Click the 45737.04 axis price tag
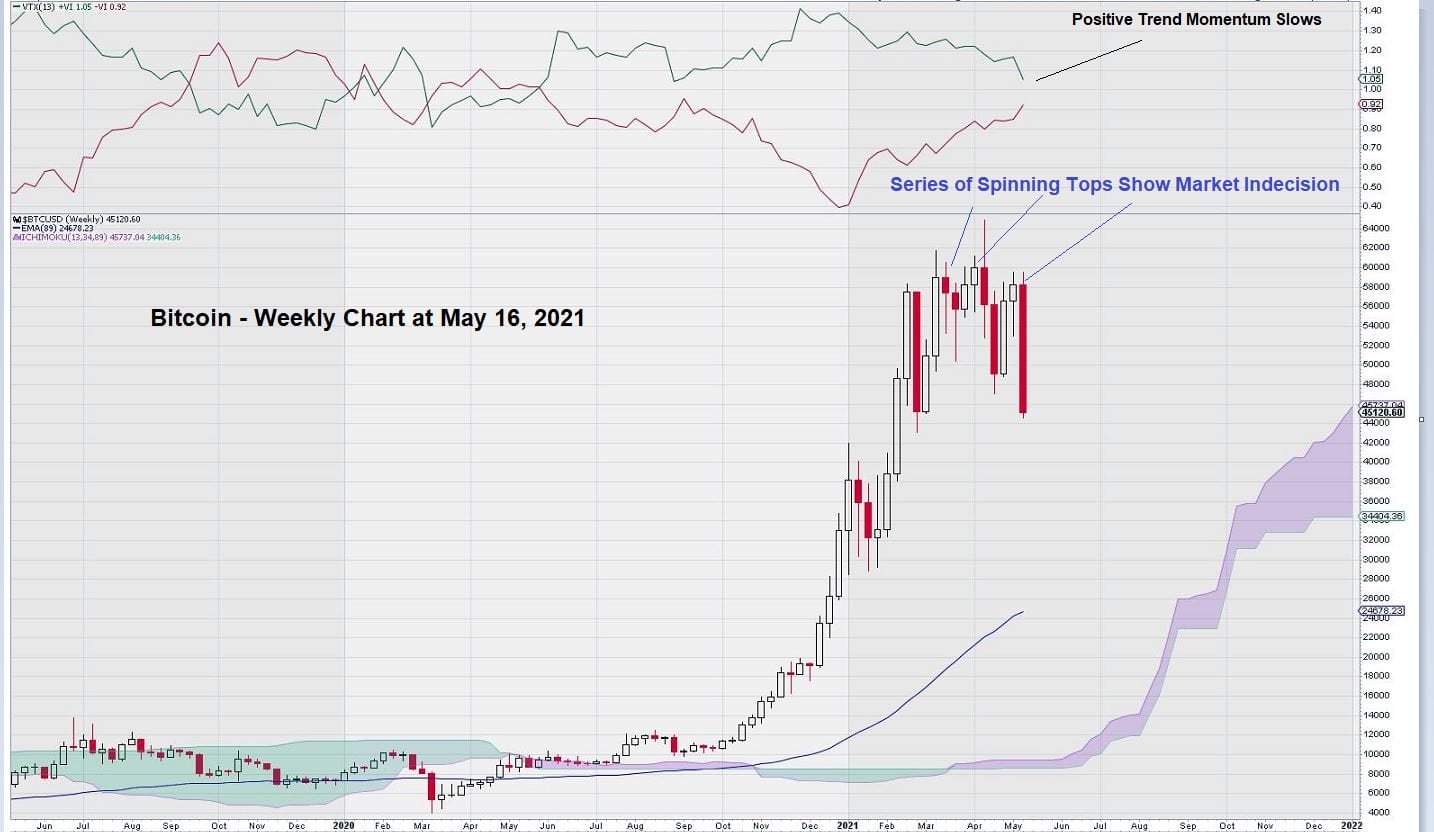1434x832 pixels. (1381, 404)
